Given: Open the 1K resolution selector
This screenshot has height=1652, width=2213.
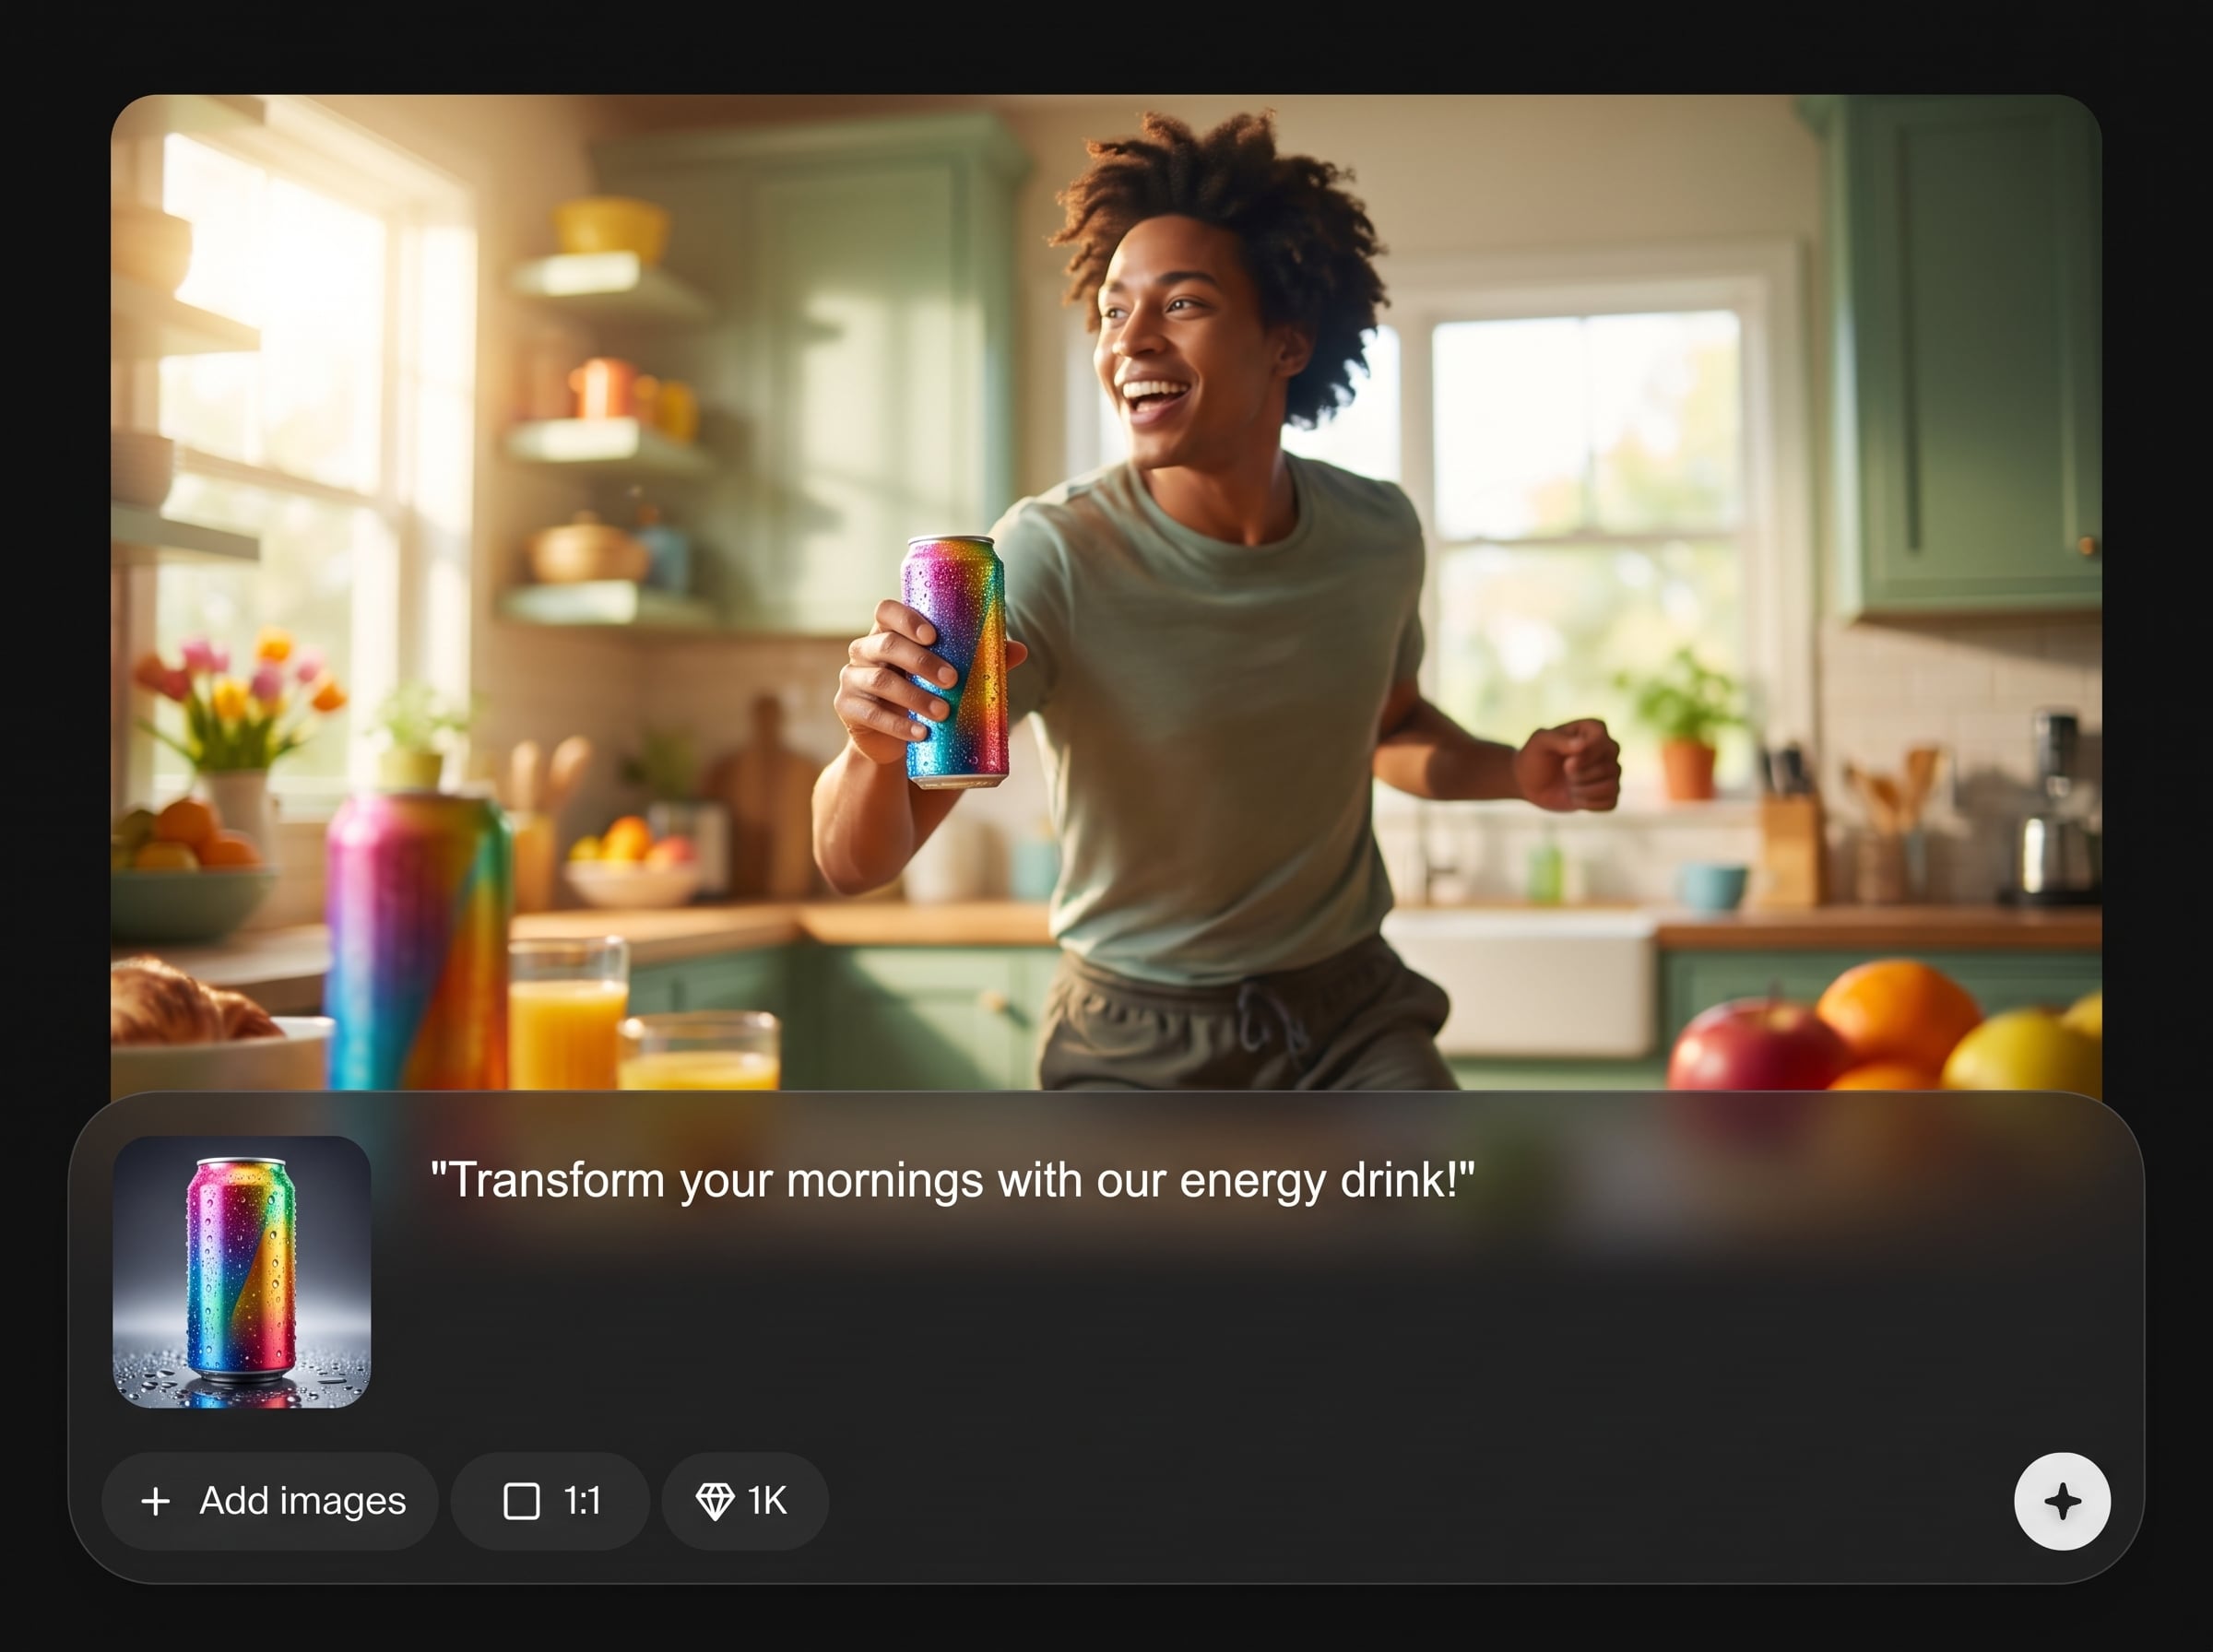Looking at the screenshot, I should [745, 1501].
